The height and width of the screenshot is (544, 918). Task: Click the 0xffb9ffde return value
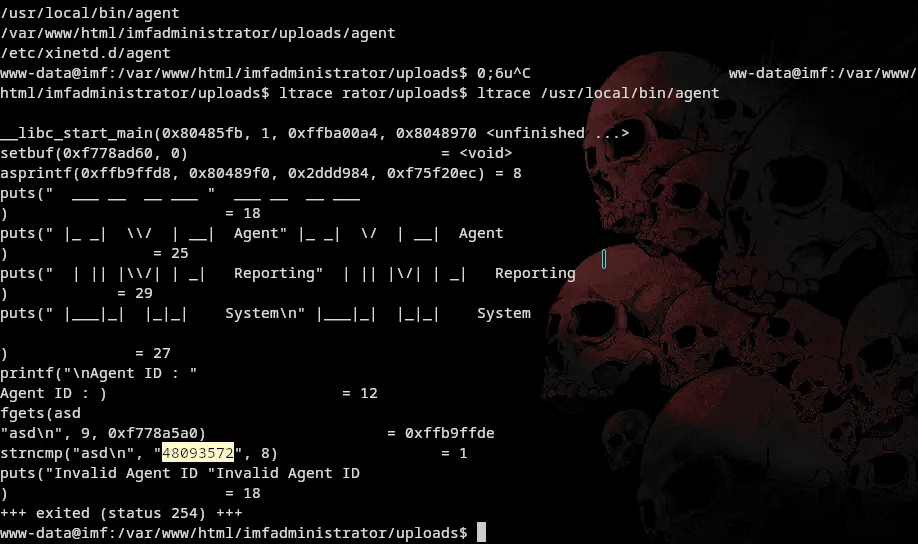(450, 433)
